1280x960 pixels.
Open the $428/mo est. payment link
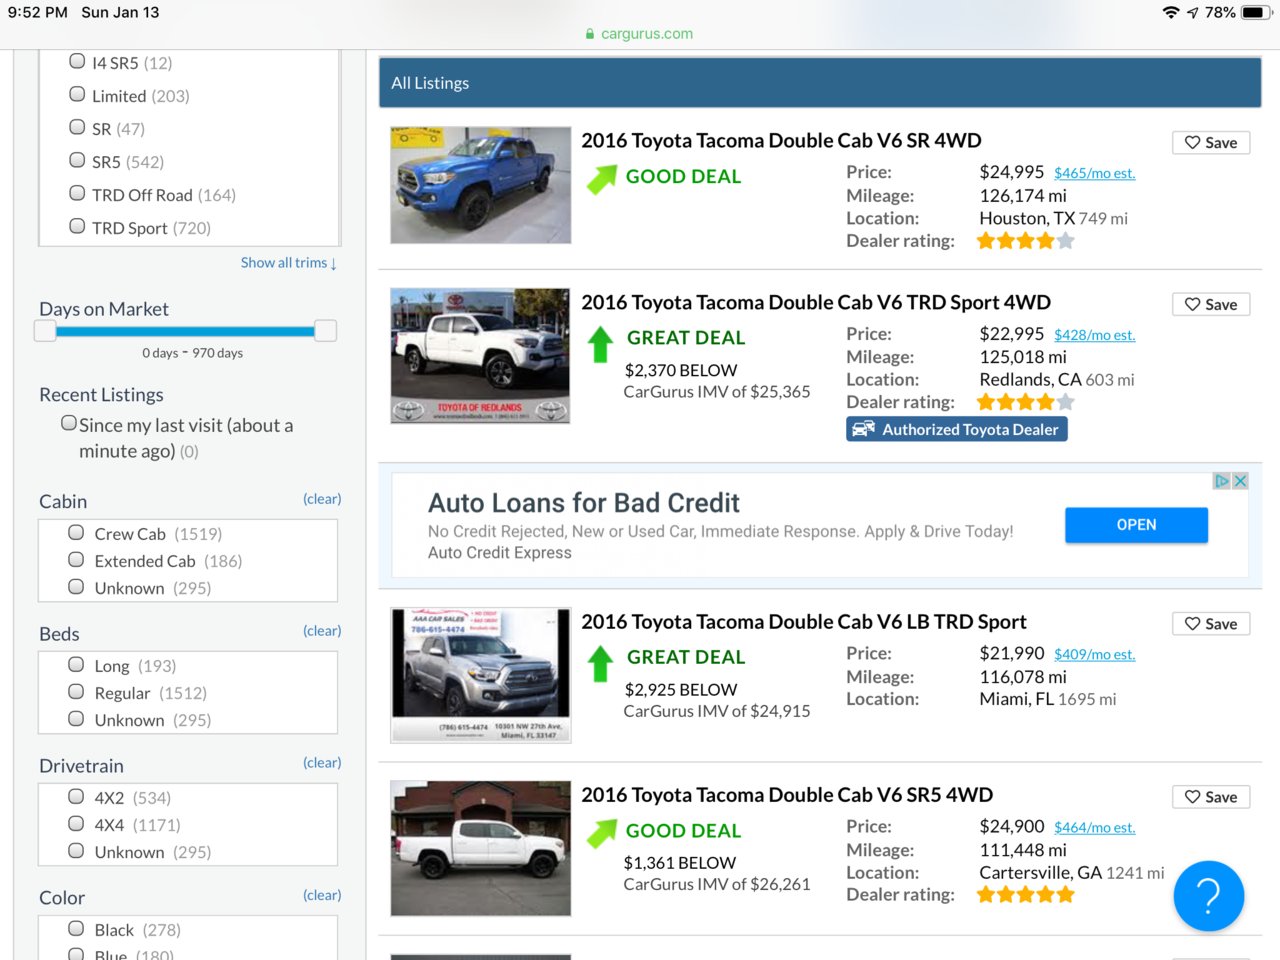1095,335
